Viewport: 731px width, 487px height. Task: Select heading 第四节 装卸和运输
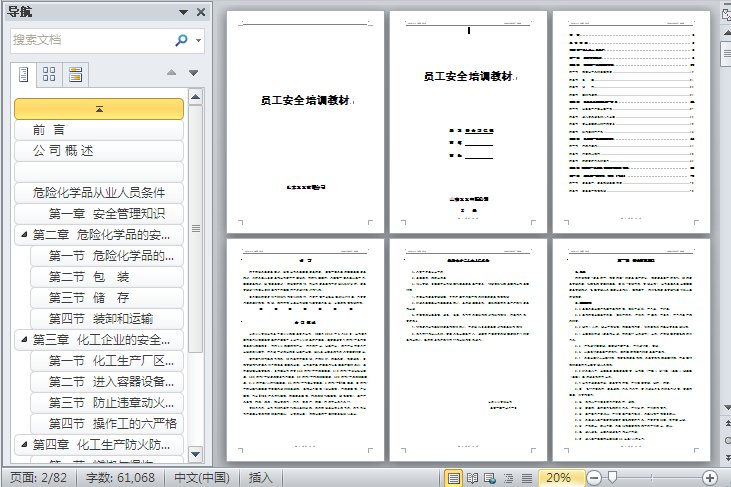tap(107, 319)
